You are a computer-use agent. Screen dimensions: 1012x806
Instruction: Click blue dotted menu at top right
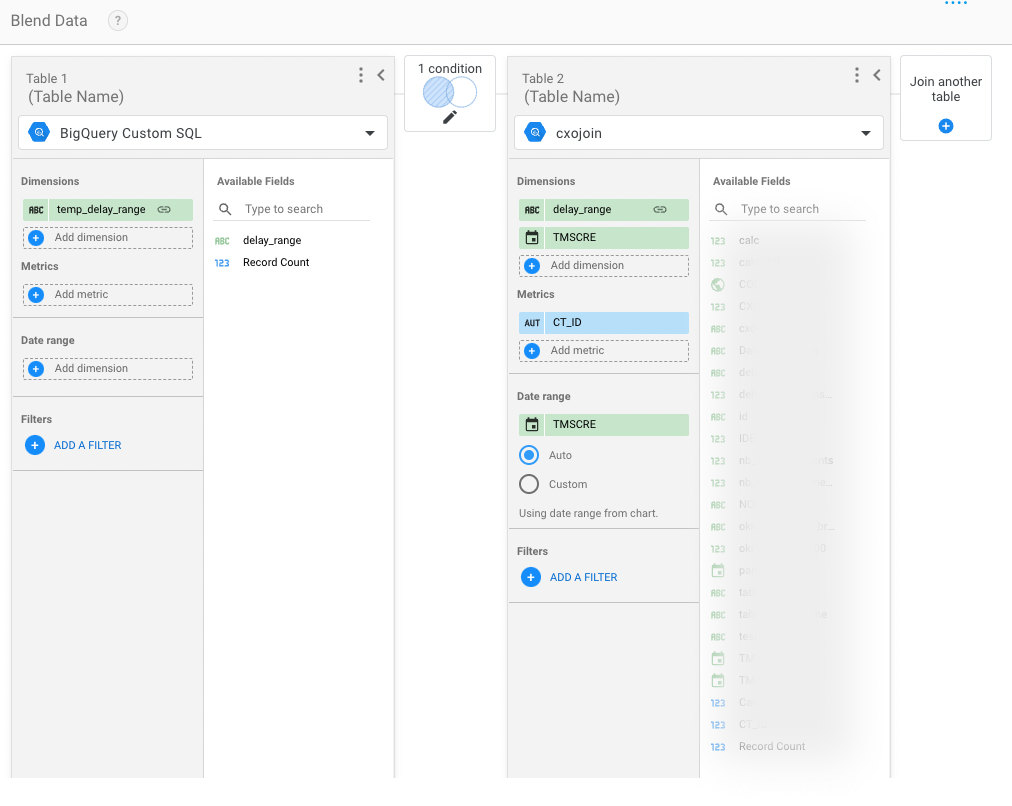point(956,3)
